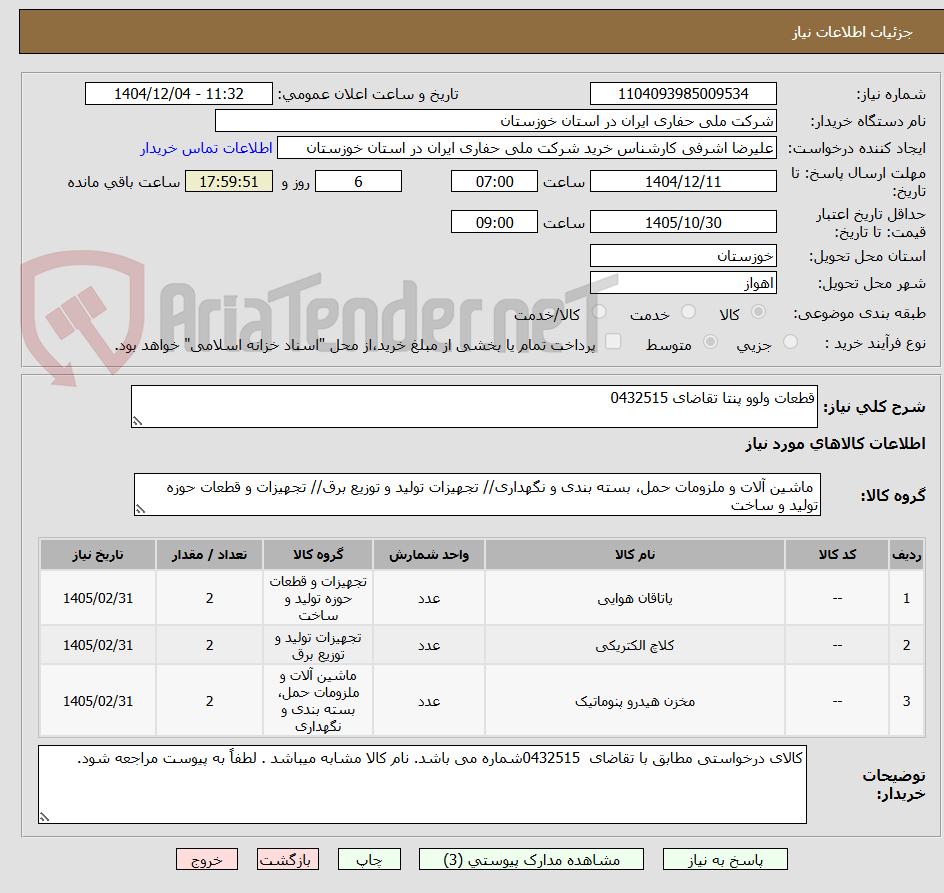The image size is (944, 893).
Task: Click the تاریخ نیاز column header
Action: click(98, 555)
